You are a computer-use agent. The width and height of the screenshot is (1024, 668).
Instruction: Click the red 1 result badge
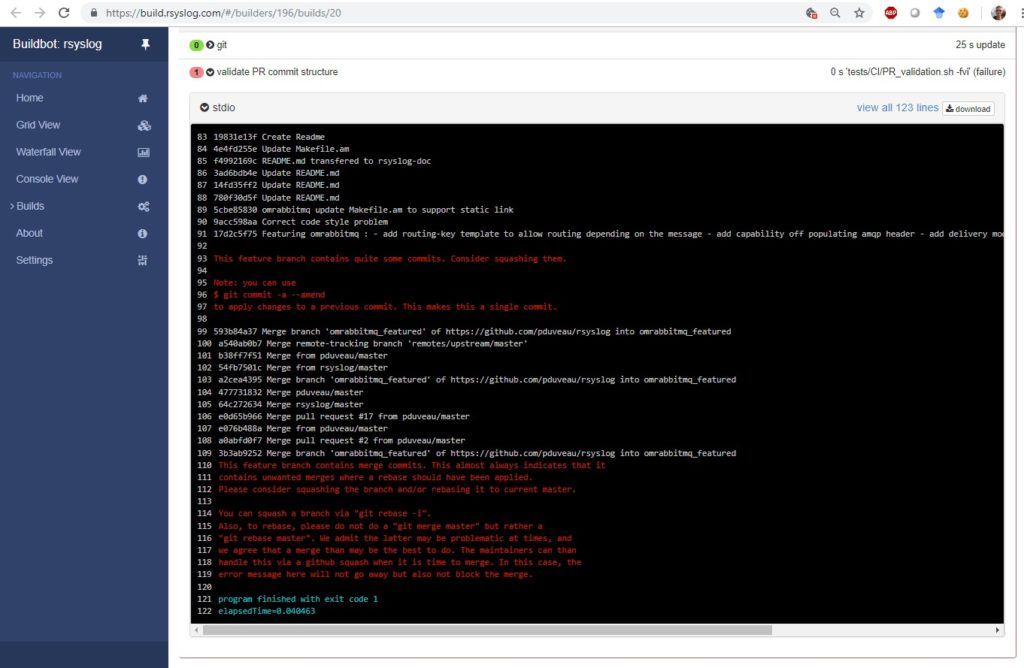tap(196, 72)
